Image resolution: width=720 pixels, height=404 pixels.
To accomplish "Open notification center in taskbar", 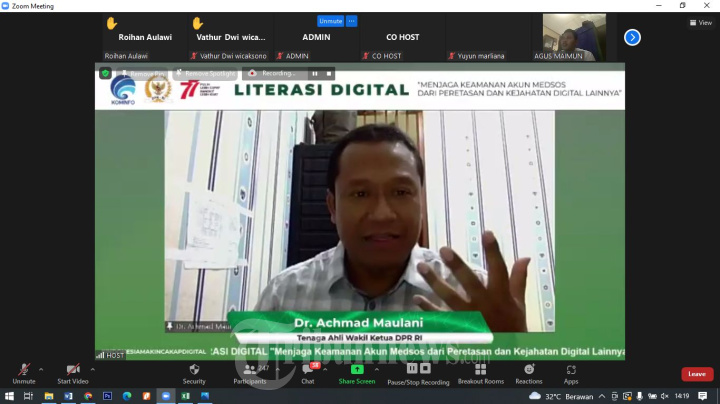I will [703, 396].
